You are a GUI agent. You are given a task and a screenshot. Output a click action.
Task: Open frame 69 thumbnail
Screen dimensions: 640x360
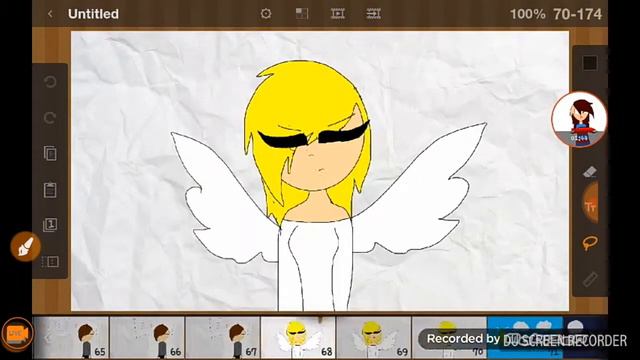[373, 338]
